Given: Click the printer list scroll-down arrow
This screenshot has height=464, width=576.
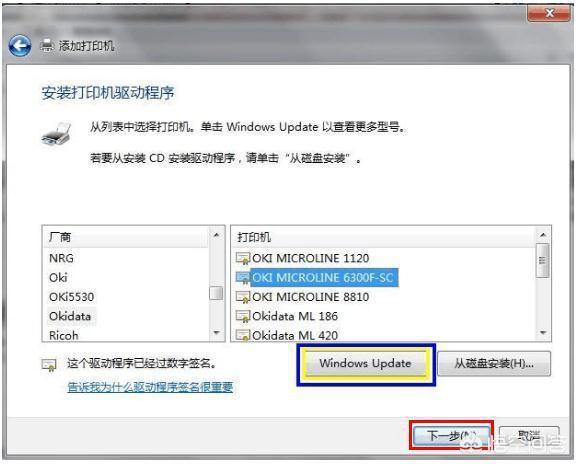Looking at the screenshot, I should point(543,333).
